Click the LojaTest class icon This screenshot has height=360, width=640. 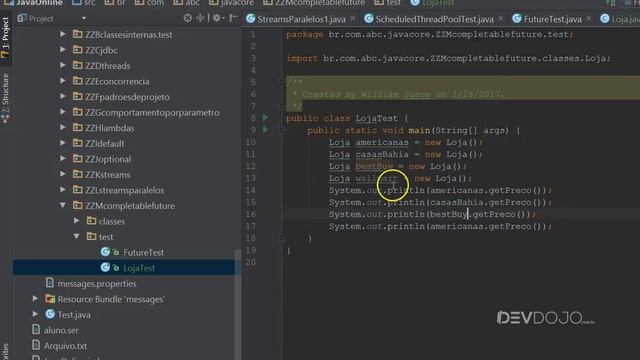pyautogui.click(x=105, y=267)
